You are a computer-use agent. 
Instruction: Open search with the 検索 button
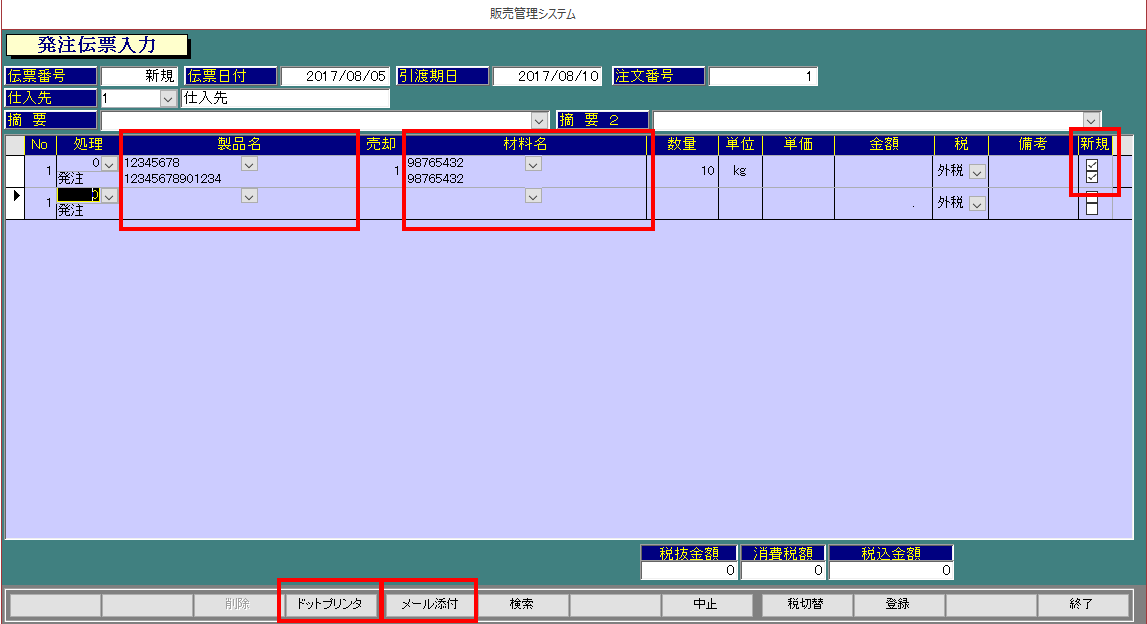pos(522,604)
